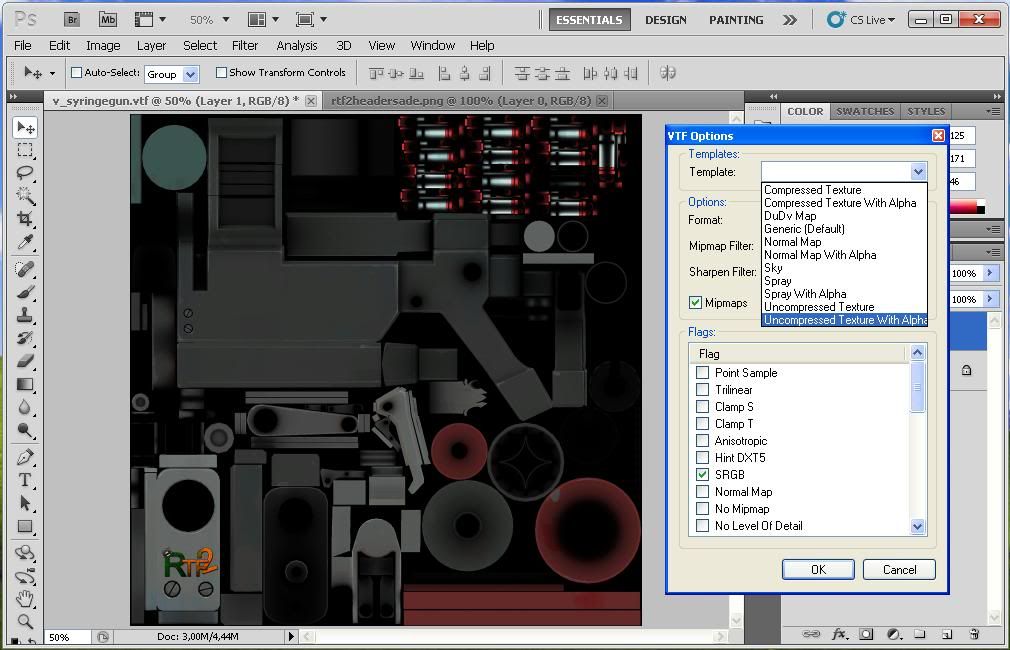Select the Zoom tool in toolbar
This screenshot has height=650, width=1010.
(x=25, y=621)
